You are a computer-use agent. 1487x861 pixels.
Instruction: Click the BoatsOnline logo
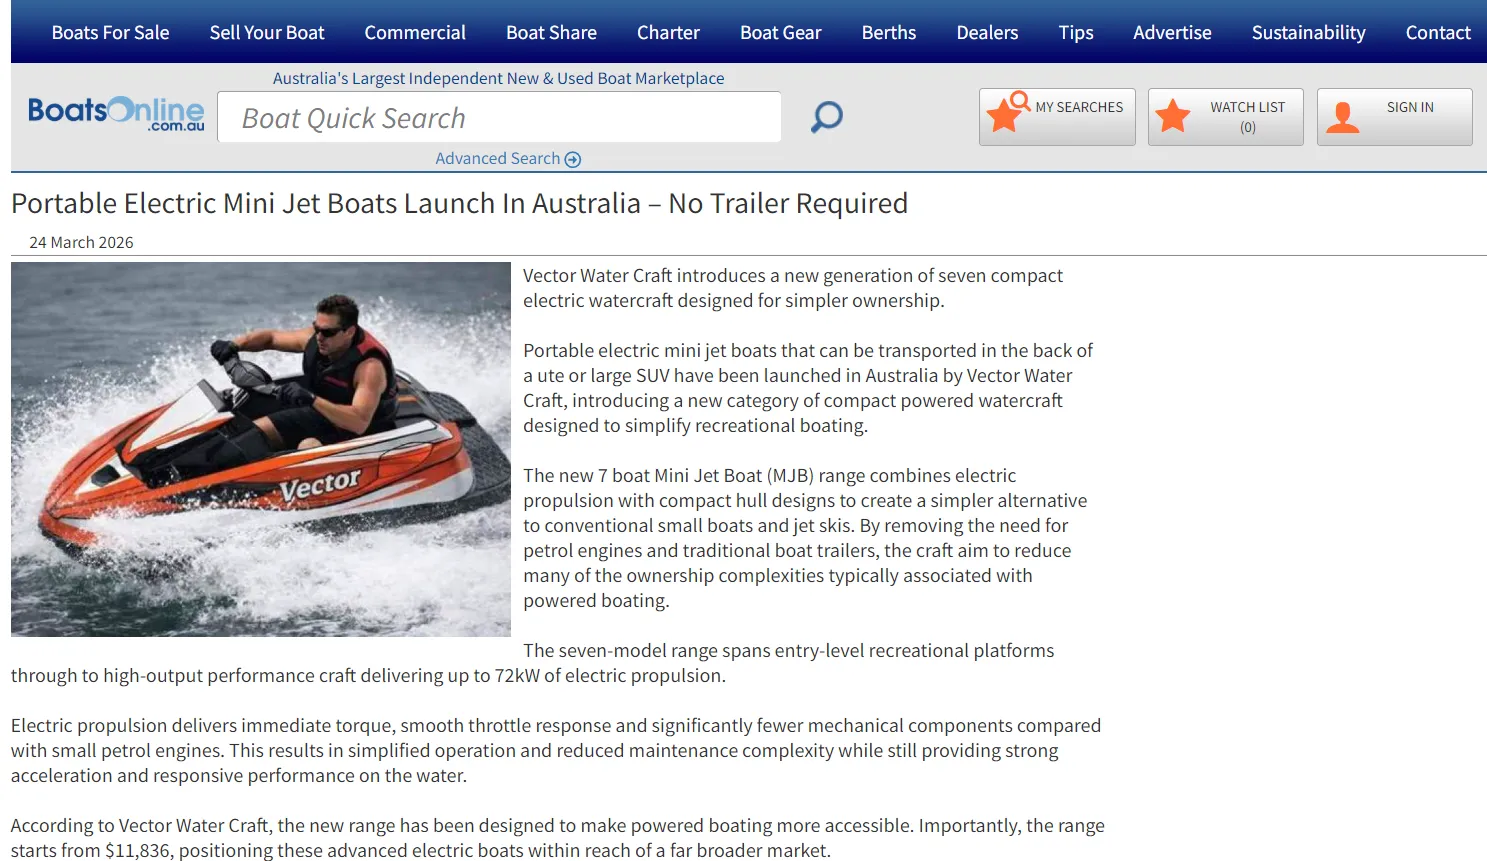(x=114, y=114)
